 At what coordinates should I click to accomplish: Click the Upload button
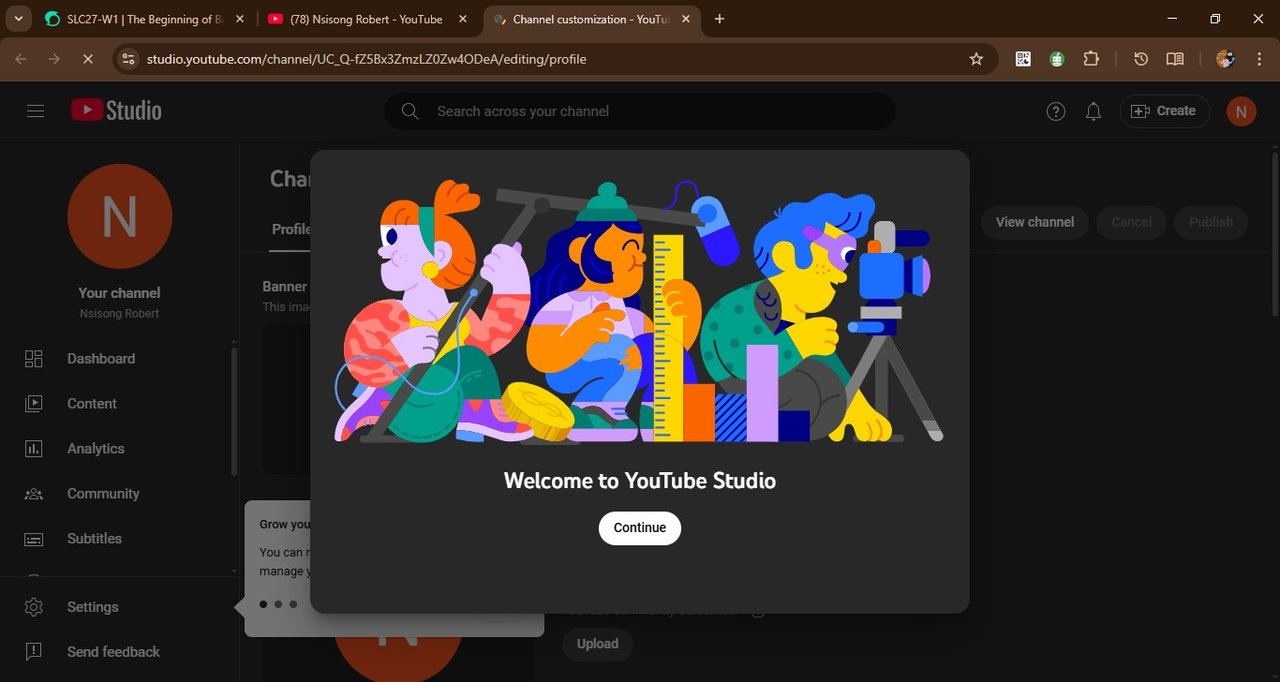pos(597,644)
